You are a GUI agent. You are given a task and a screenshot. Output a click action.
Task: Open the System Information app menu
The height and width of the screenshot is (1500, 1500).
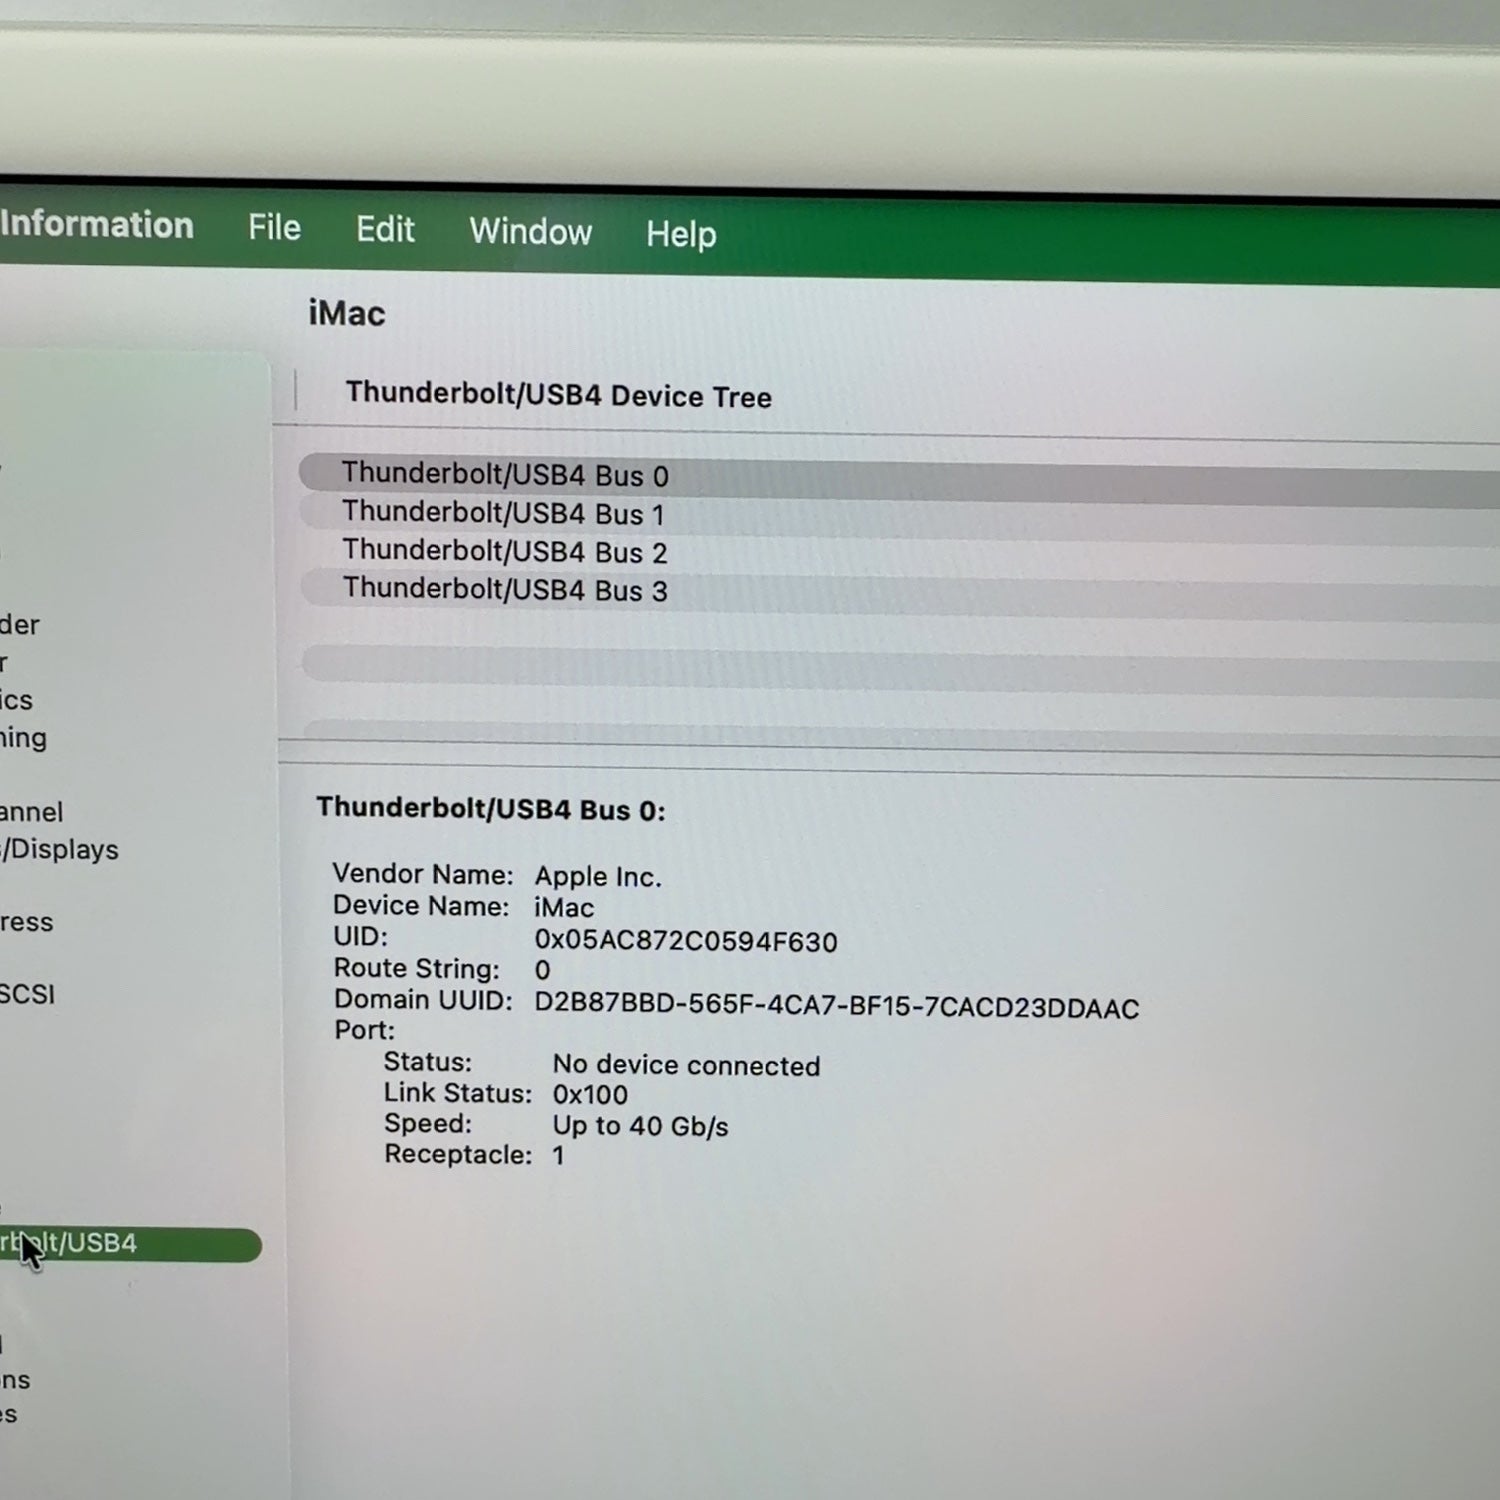tap(97, 225)
